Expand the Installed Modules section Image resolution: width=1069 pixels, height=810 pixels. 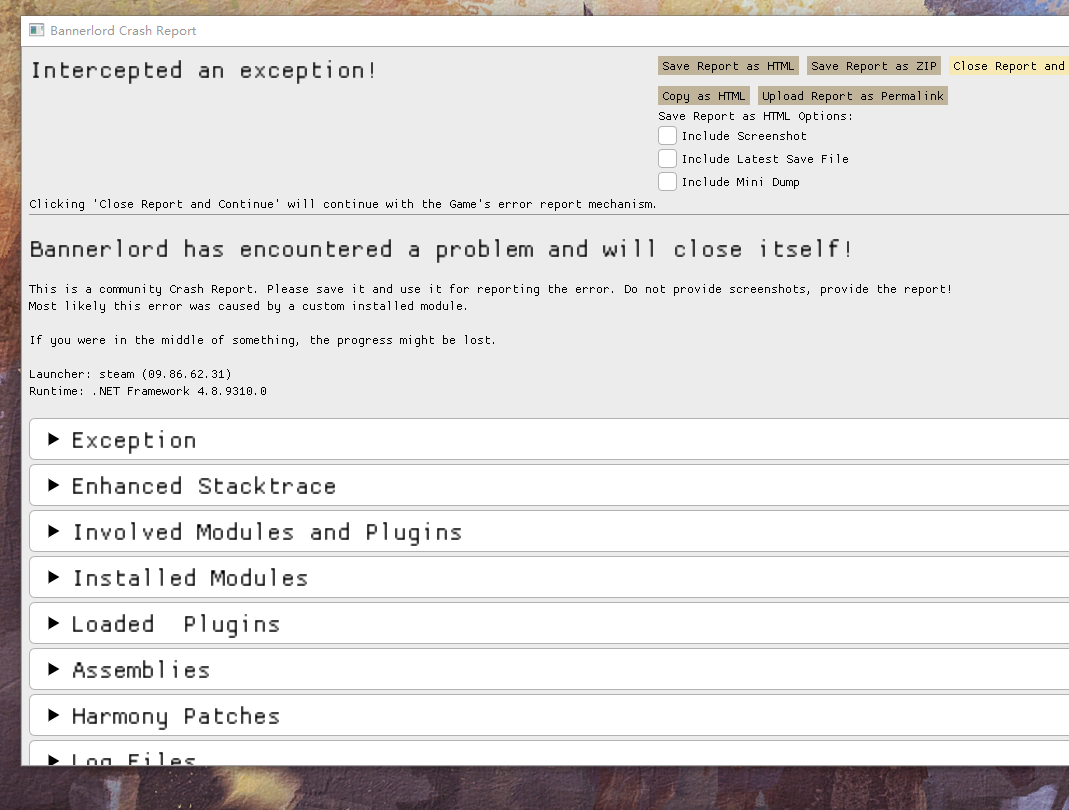pos(549,578)
